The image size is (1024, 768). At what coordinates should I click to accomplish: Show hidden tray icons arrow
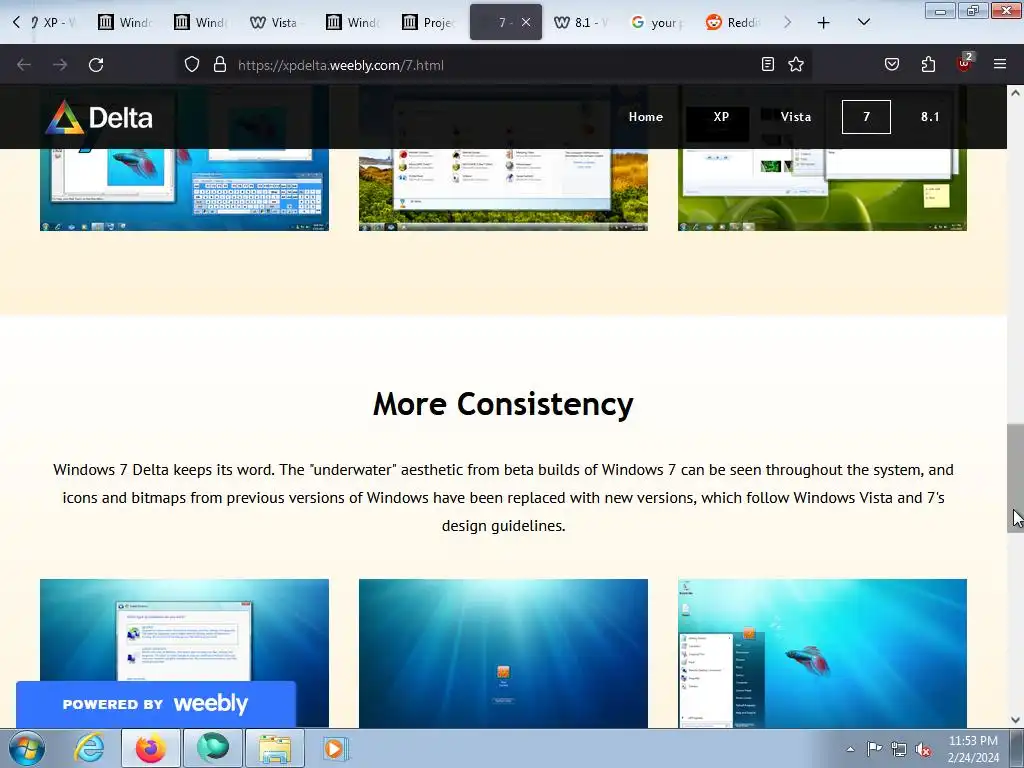click(850, 749)
